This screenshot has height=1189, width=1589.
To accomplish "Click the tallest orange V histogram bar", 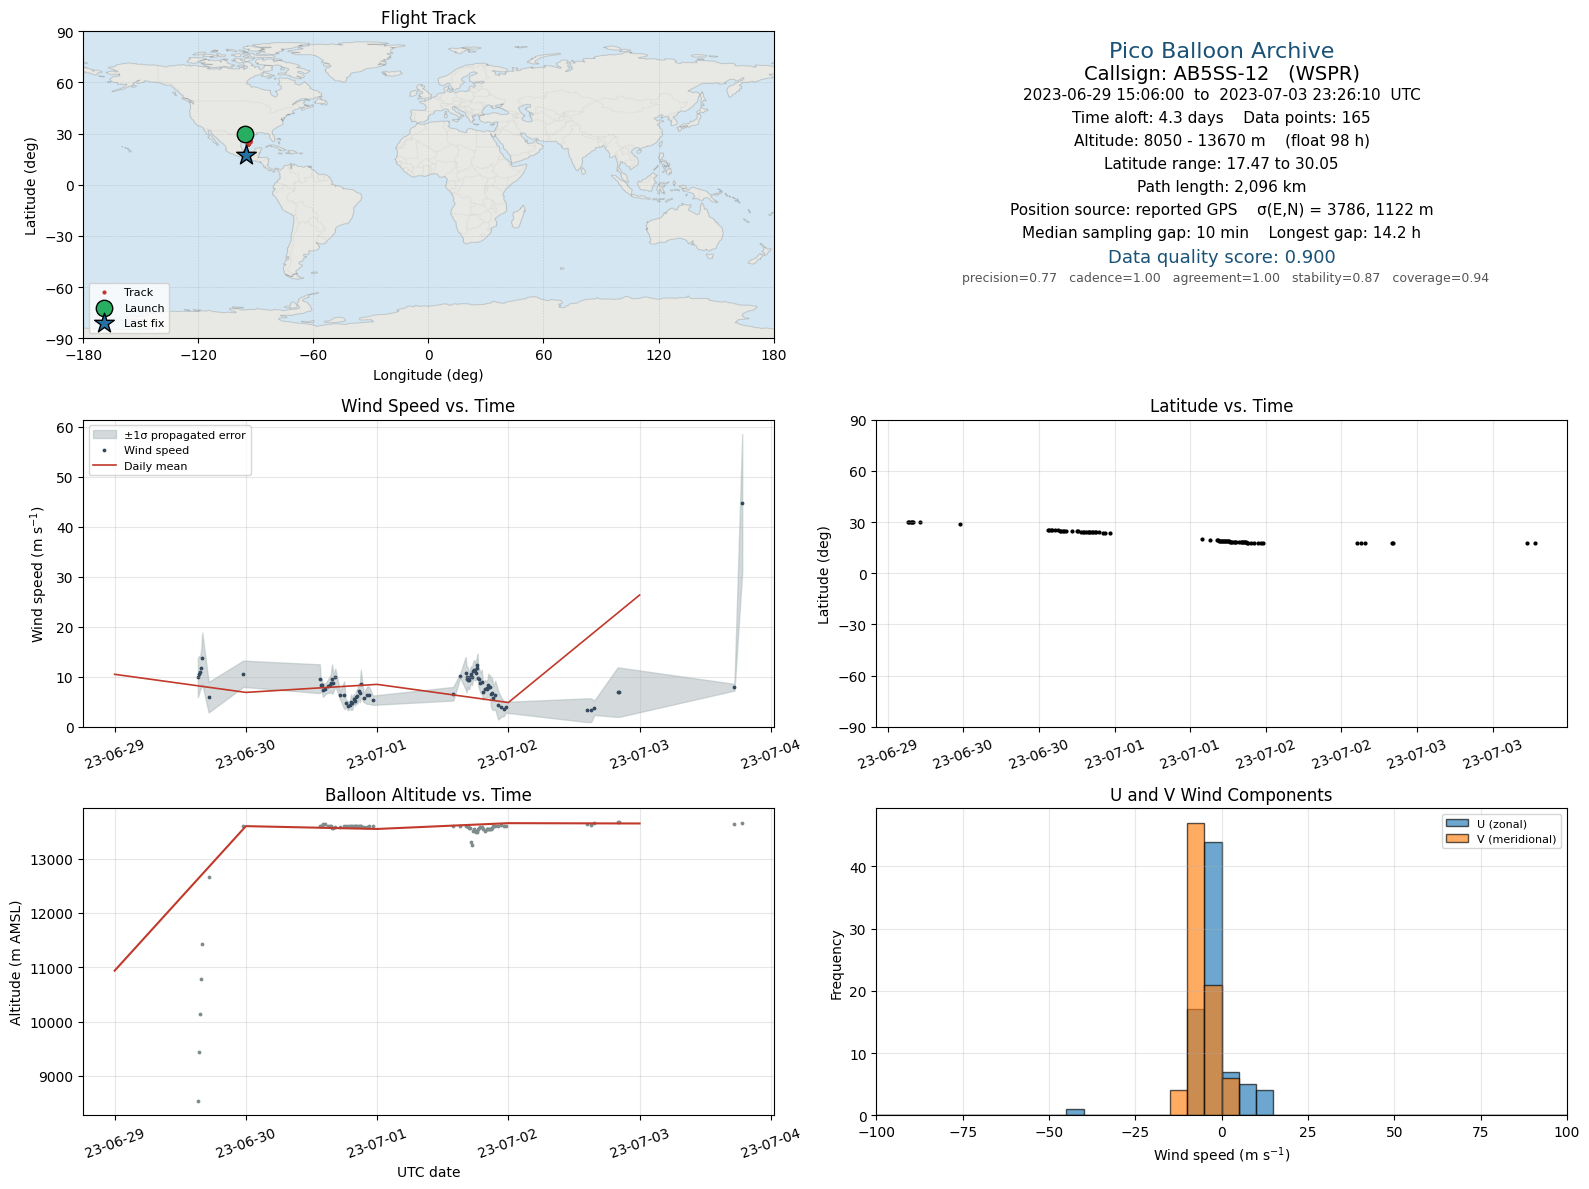I will [1196, 969].
